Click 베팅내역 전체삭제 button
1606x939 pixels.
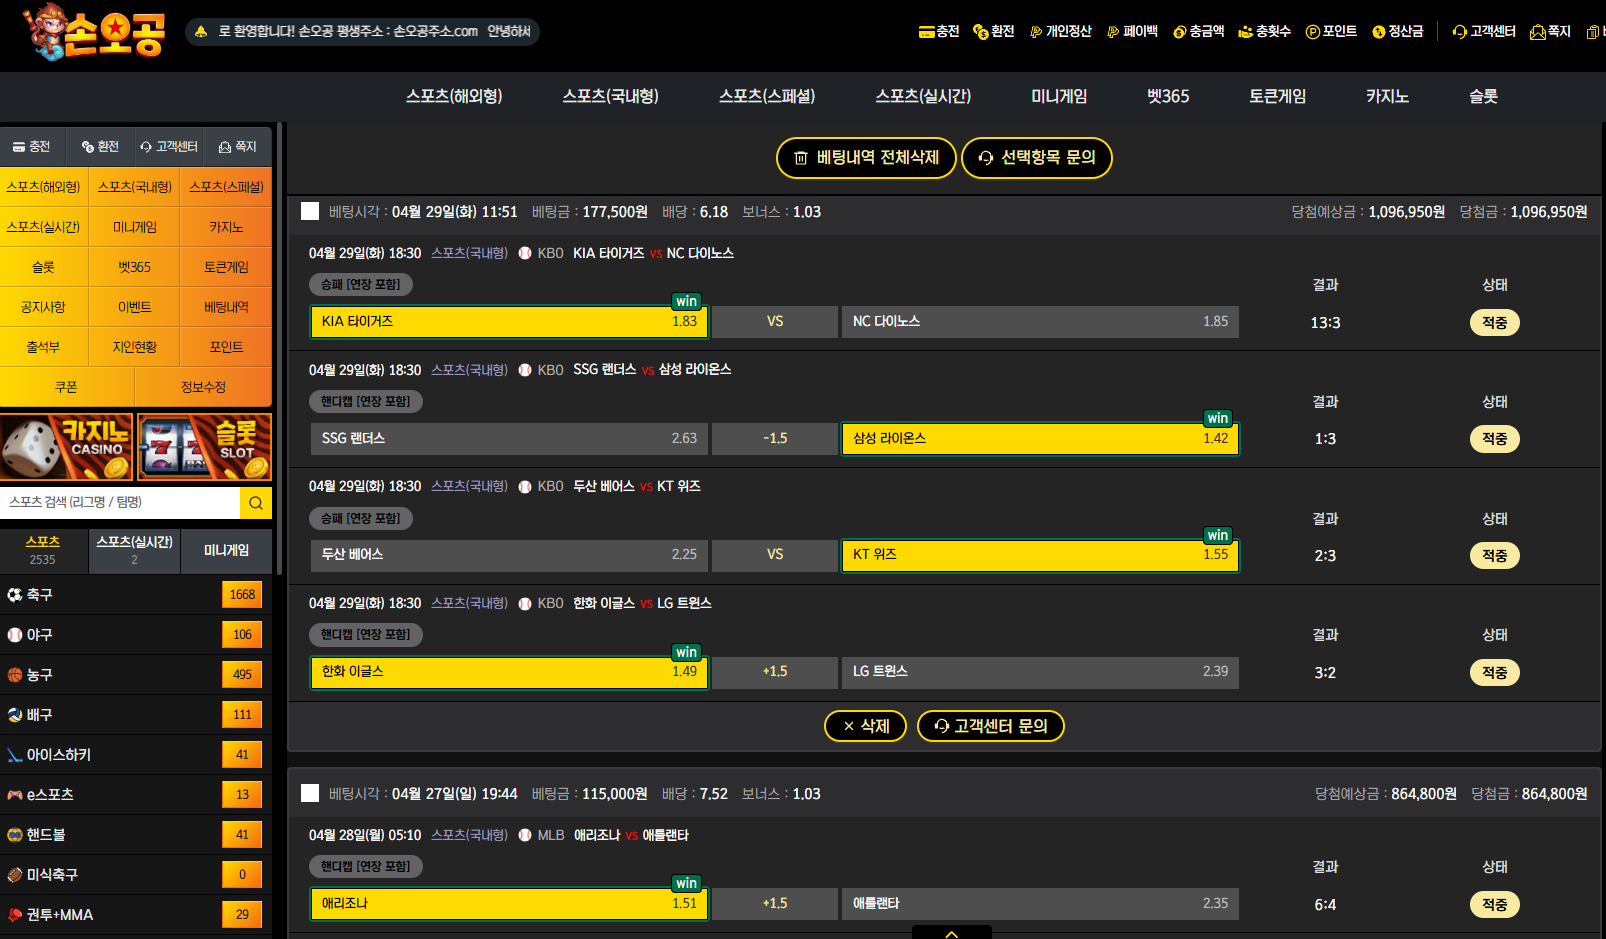[x=866, y=158]
